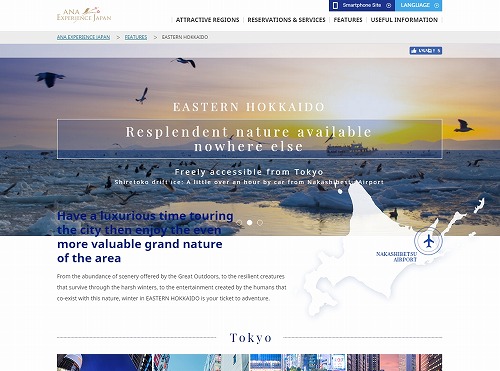500x371 pixels.
Task: Click the airplane icon on Hokkaido map
Action: [429, 241]
